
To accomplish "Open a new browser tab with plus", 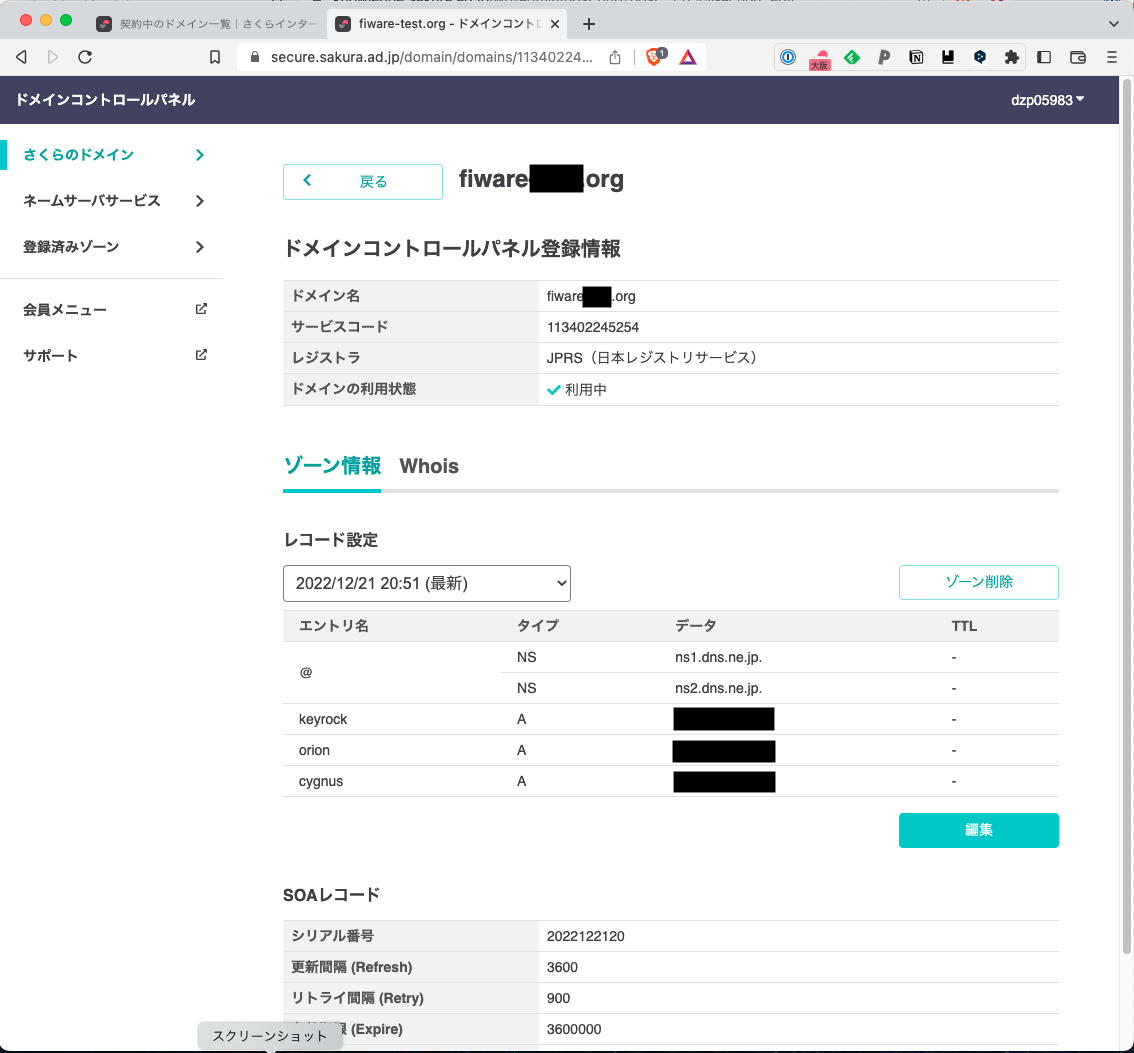I will (x=589, y=24).
